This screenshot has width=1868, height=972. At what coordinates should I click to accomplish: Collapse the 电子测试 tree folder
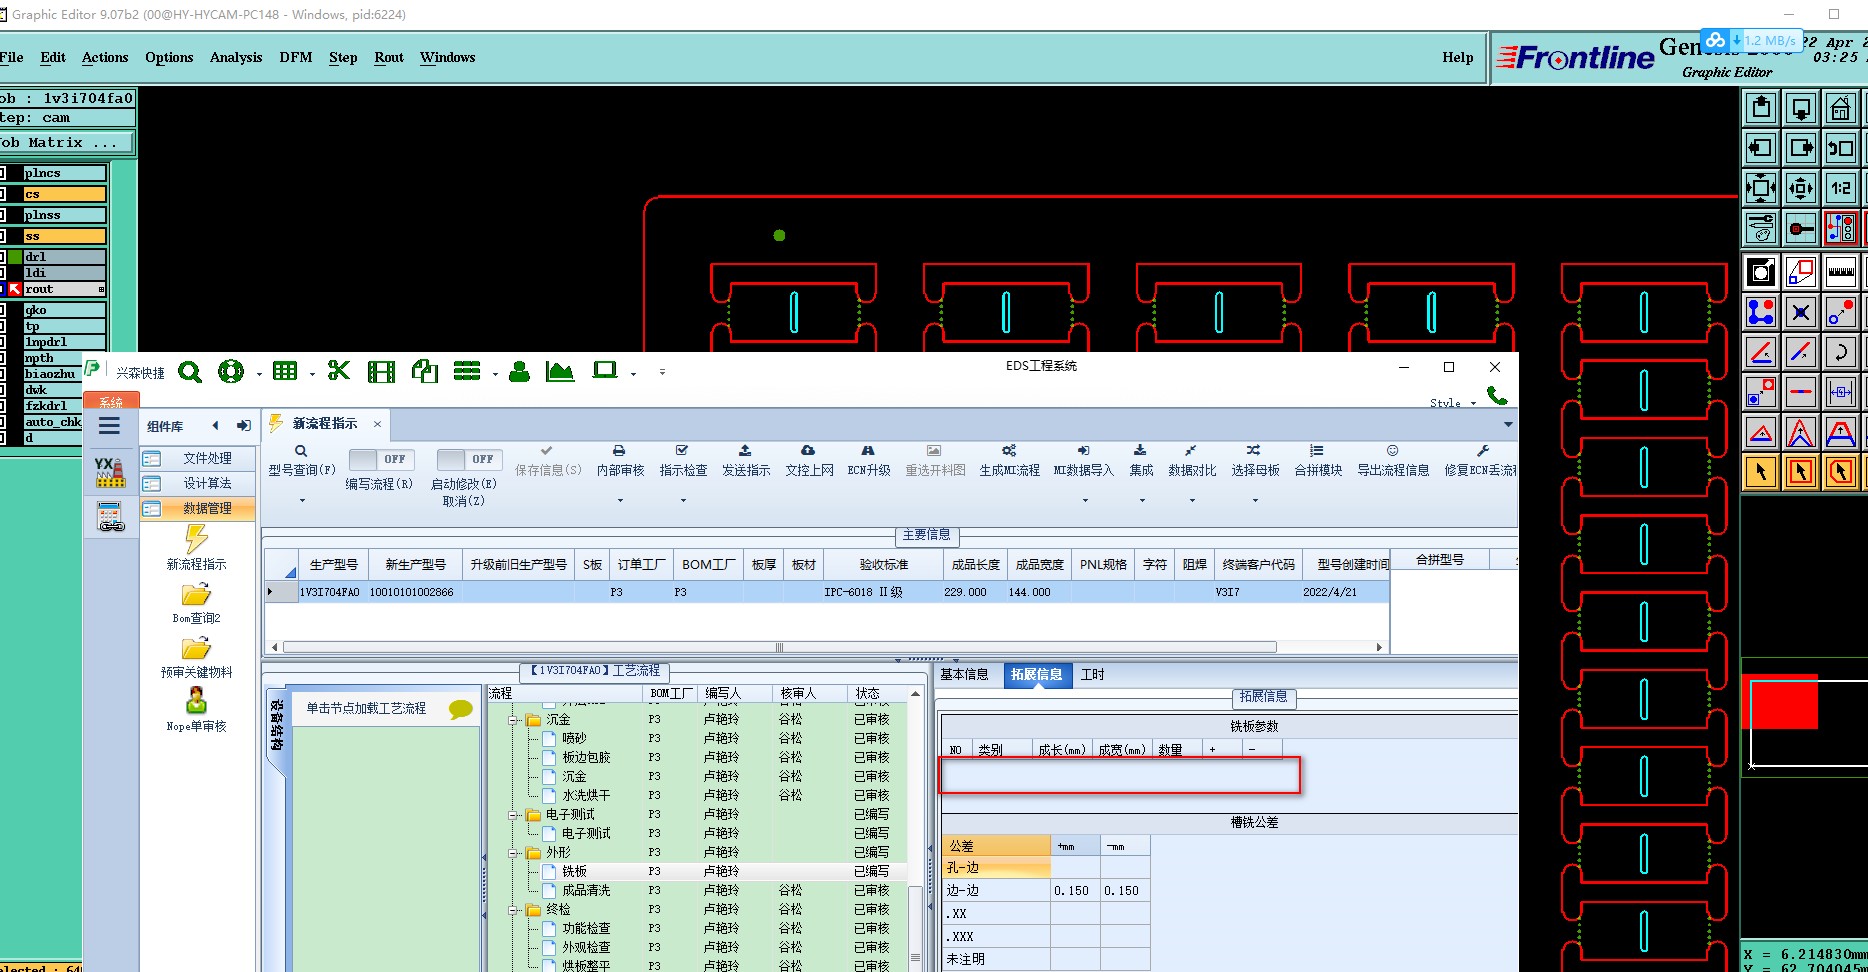coord(514,815)
